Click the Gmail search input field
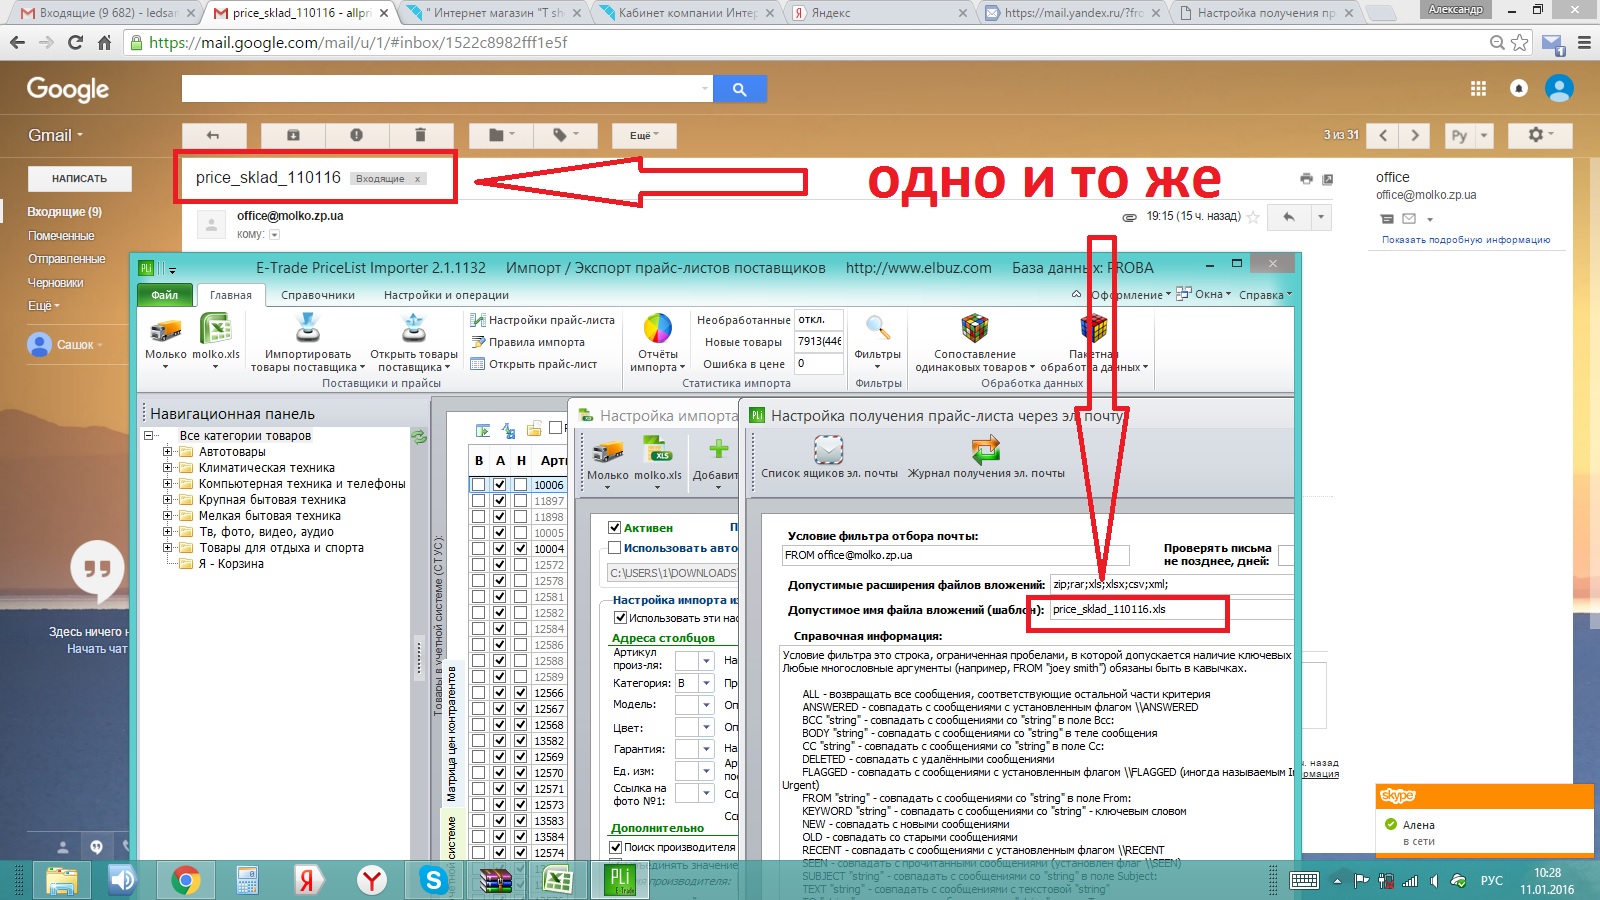The width and height of the screenshot is (1600, 900). click(x=446, y=89)
